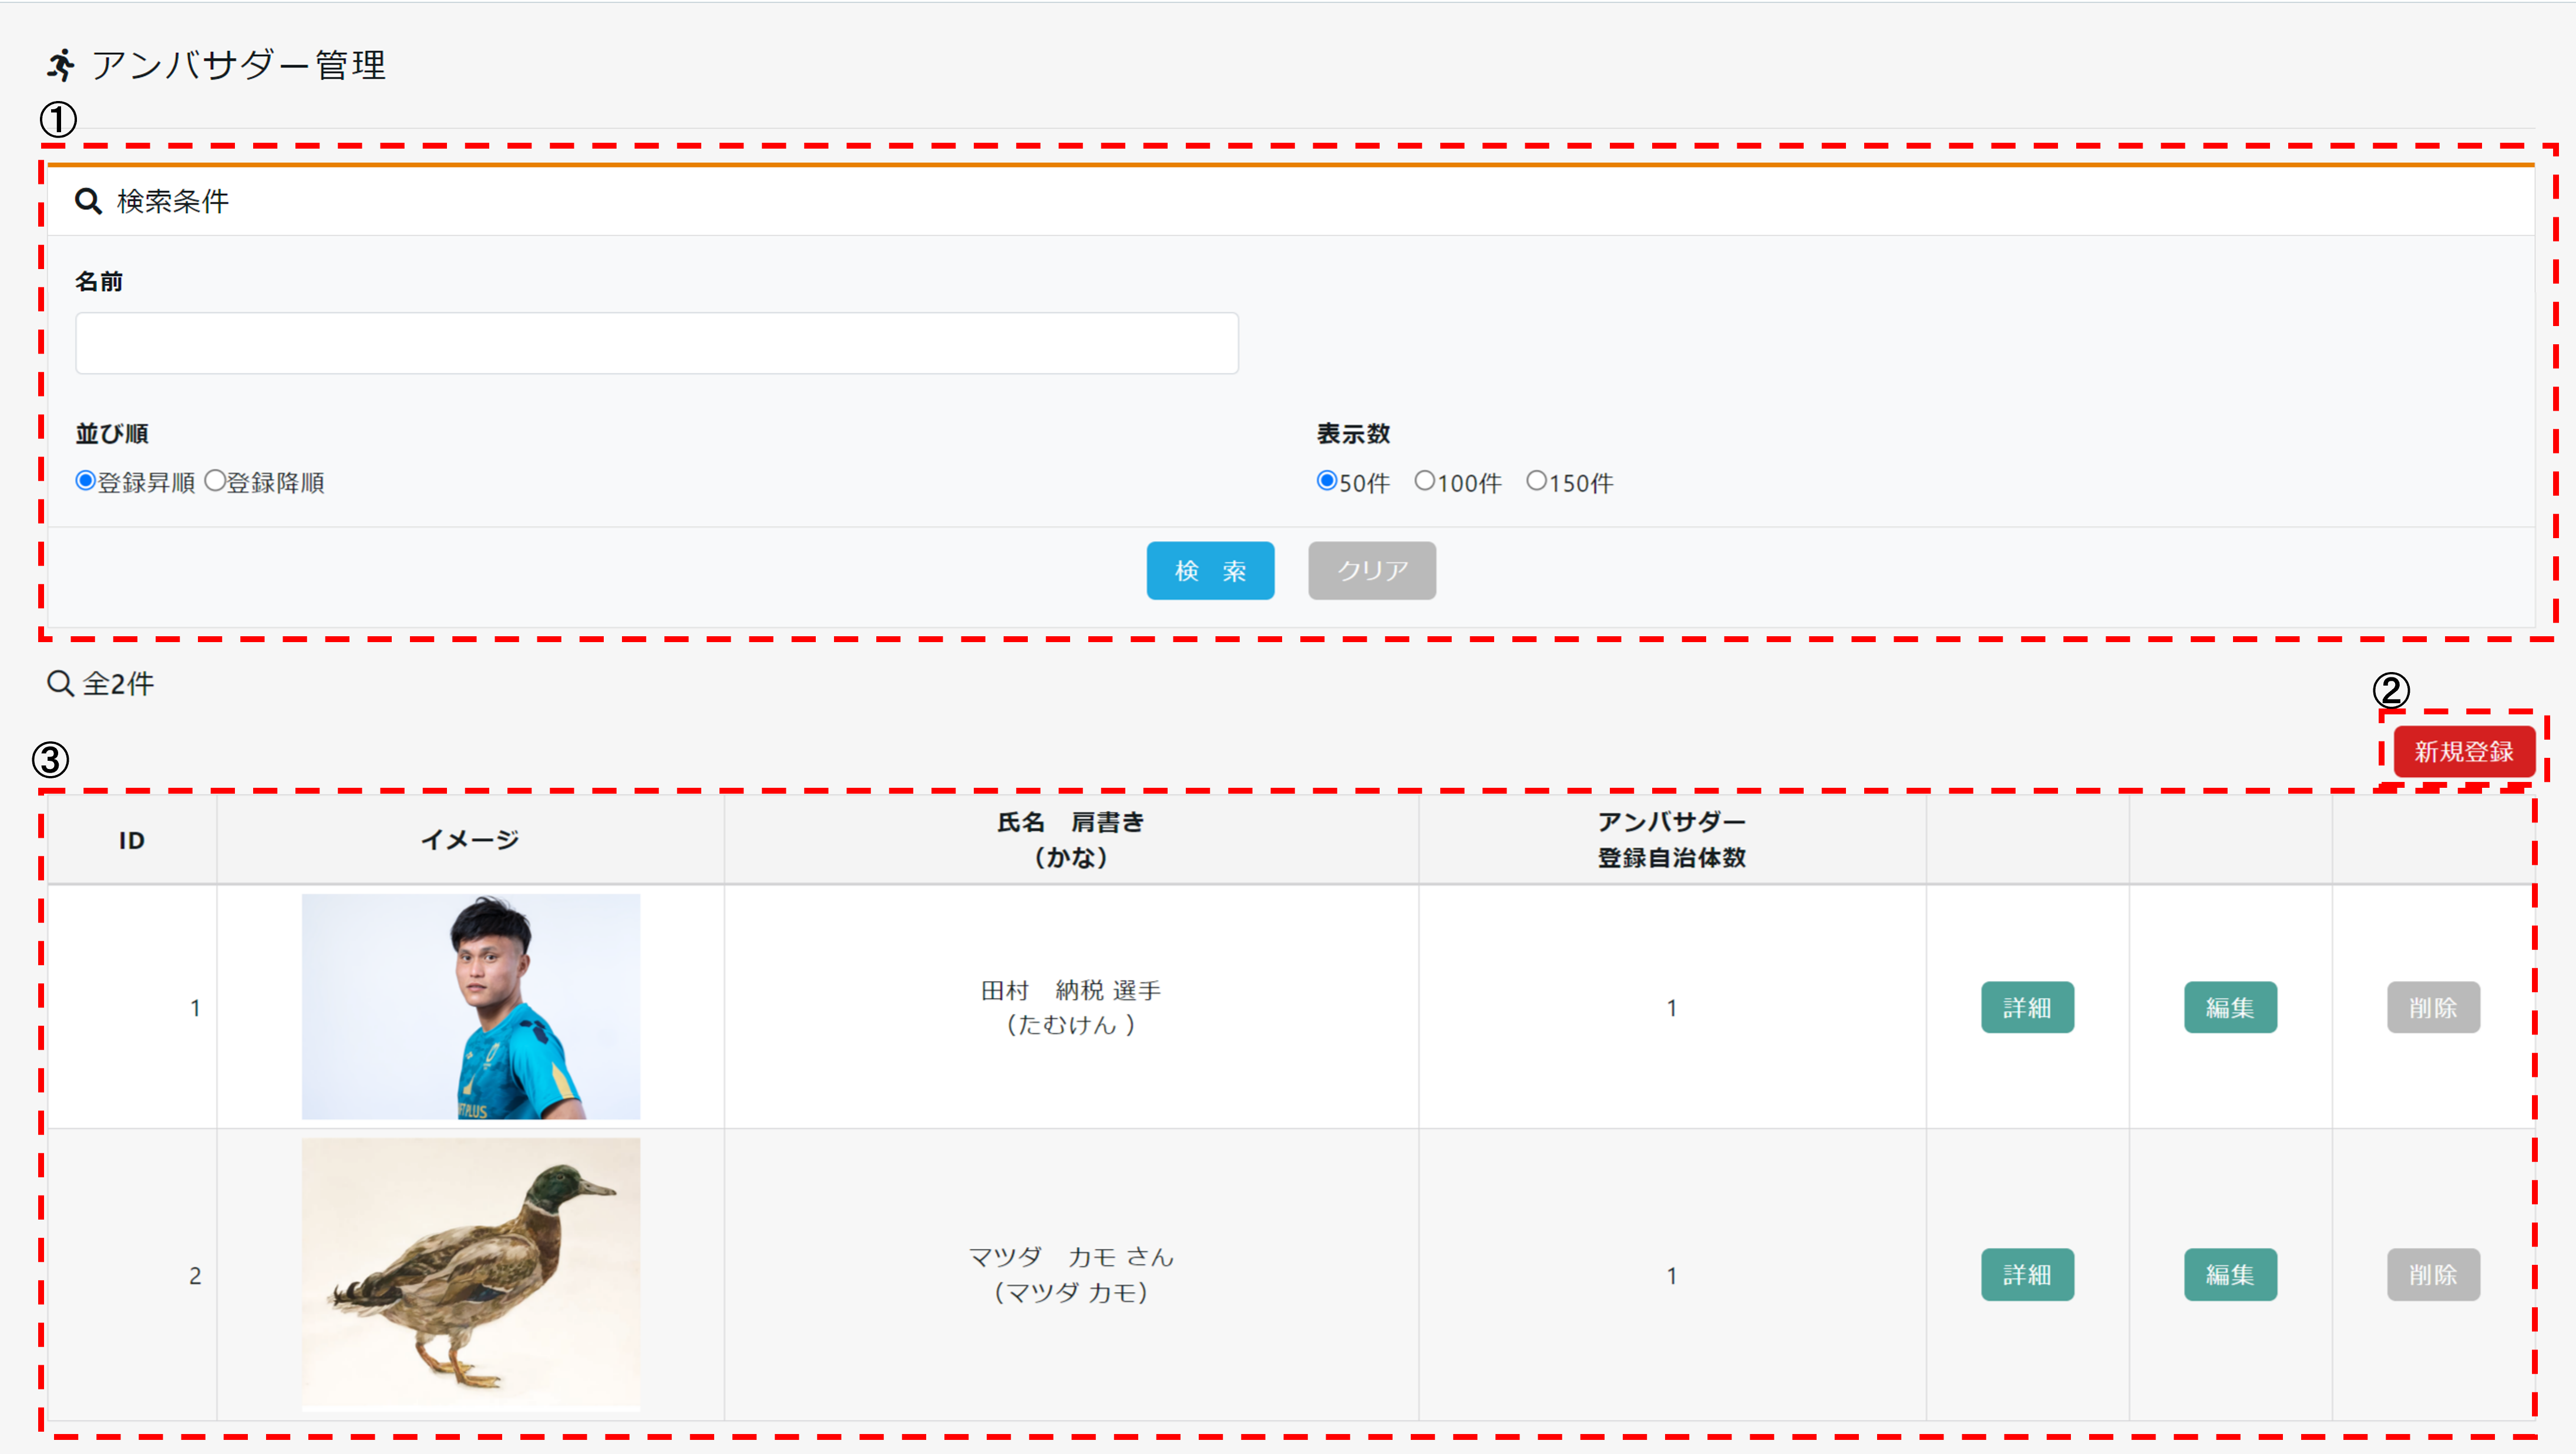This screenshot has height=1454, width=2576.
Task: Click 削除 in the ID 1 row
Action: click(2433, 1007)
